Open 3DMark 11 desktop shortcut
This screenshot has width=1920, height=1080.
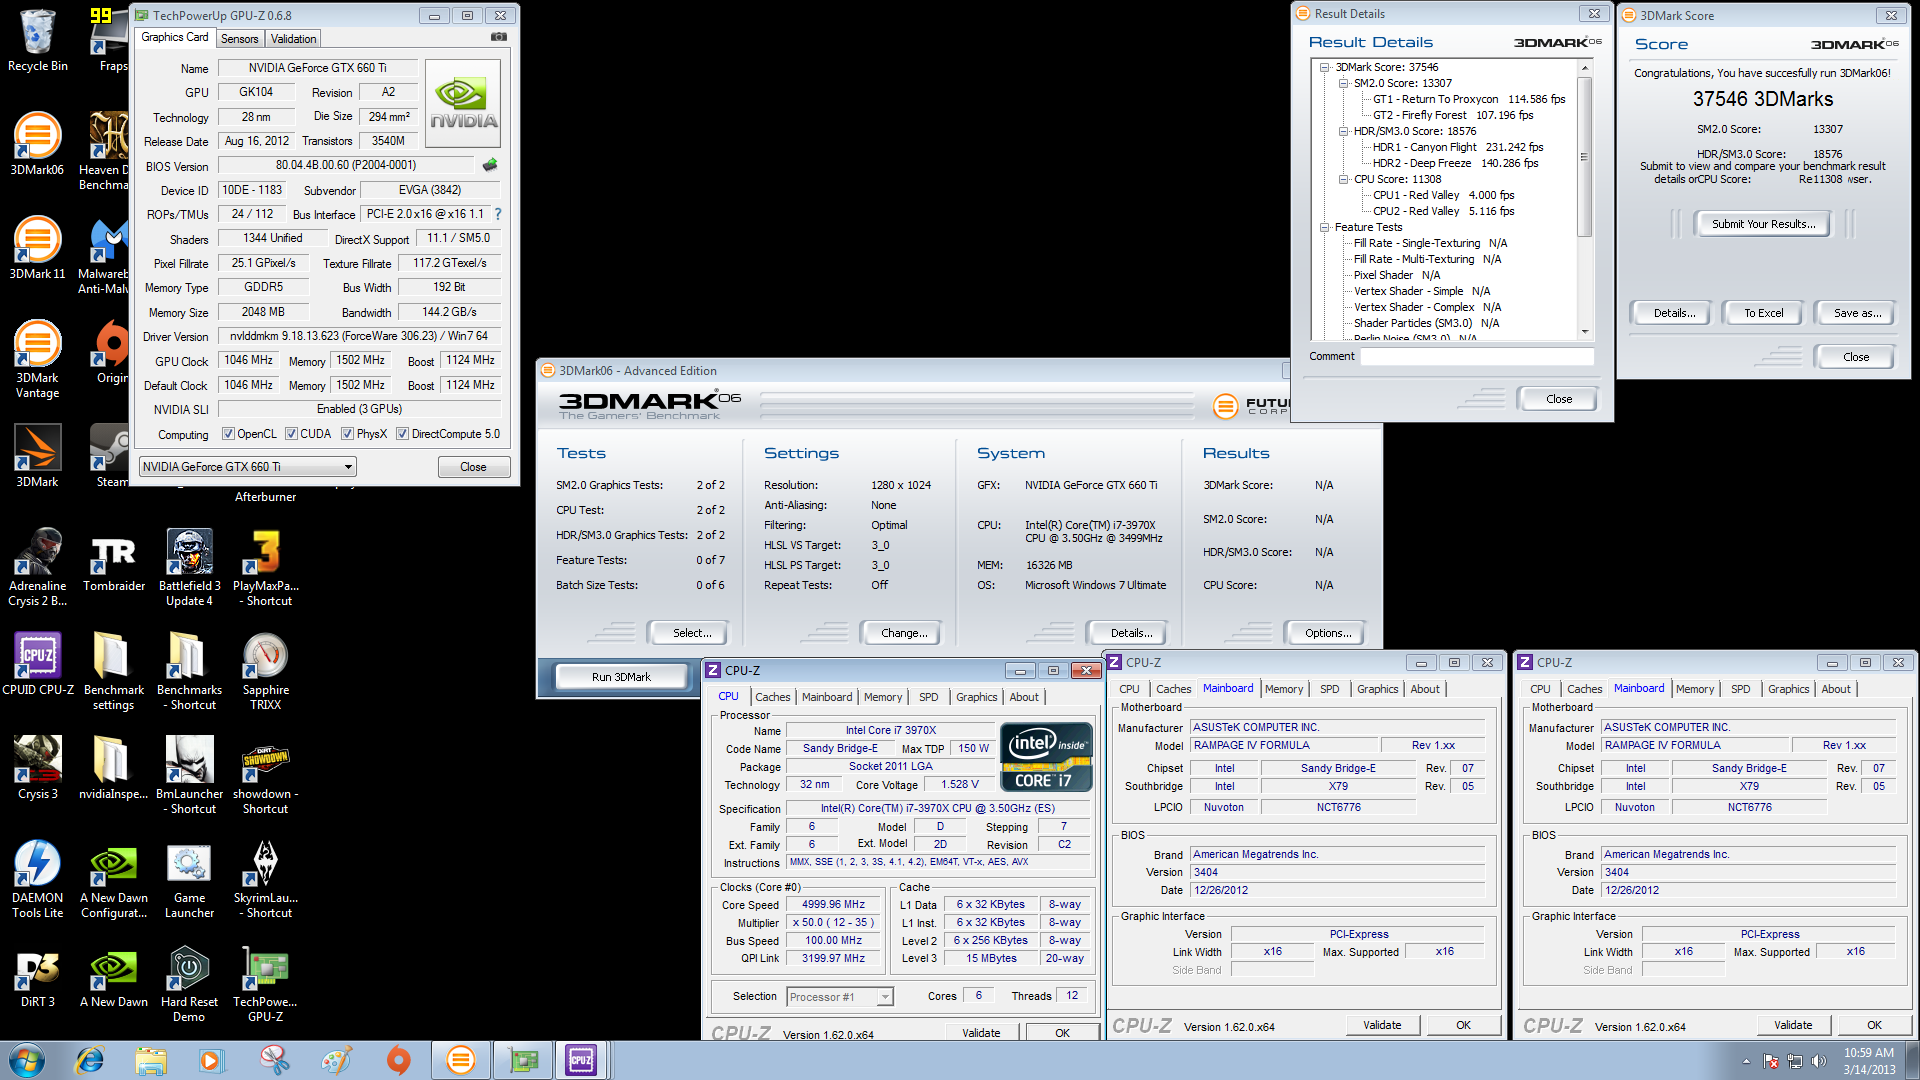point(37,247)
